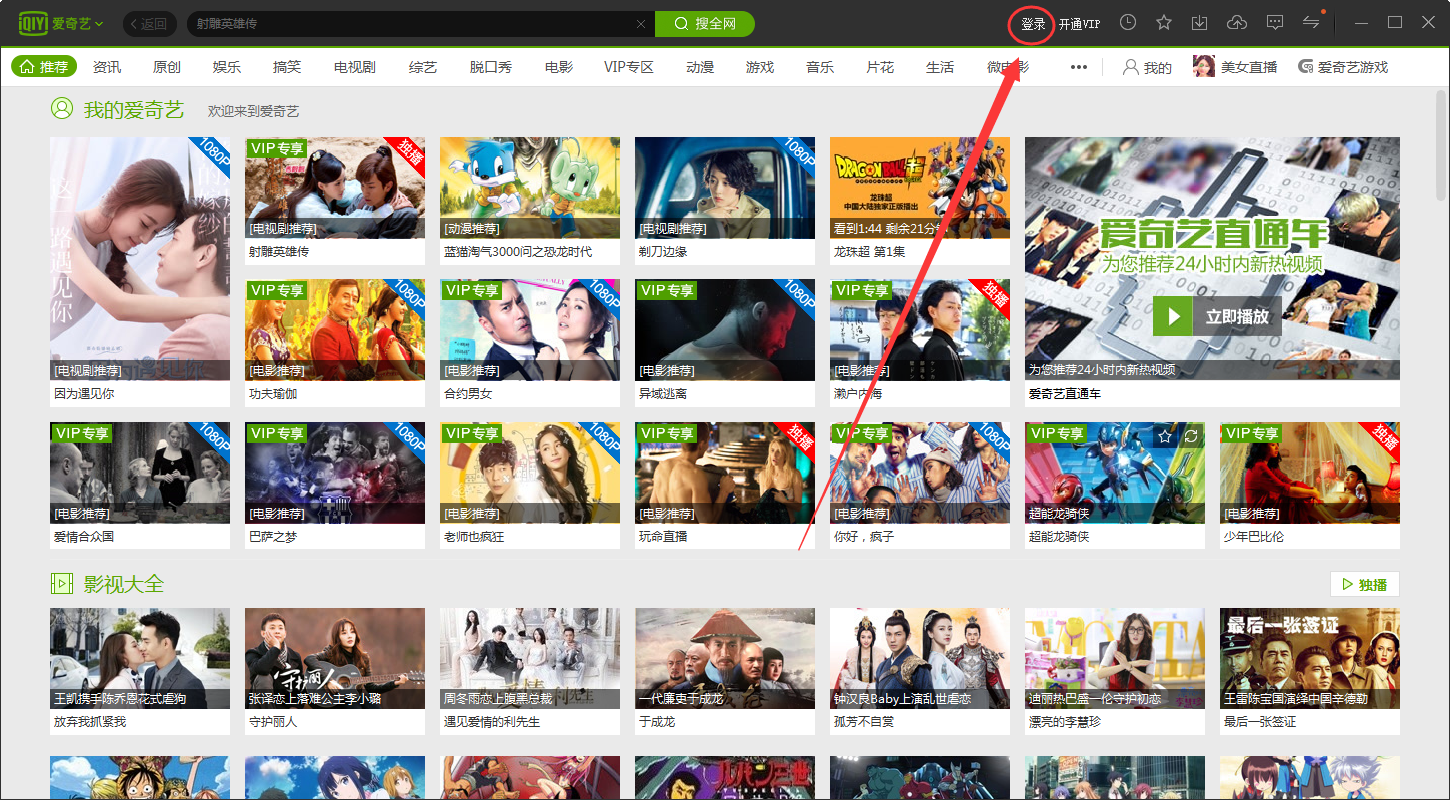Click the refresh icon on 超能龙骑侠 thumbnail
Viewport: 1450px width, 800px height.
[1191, 437]
